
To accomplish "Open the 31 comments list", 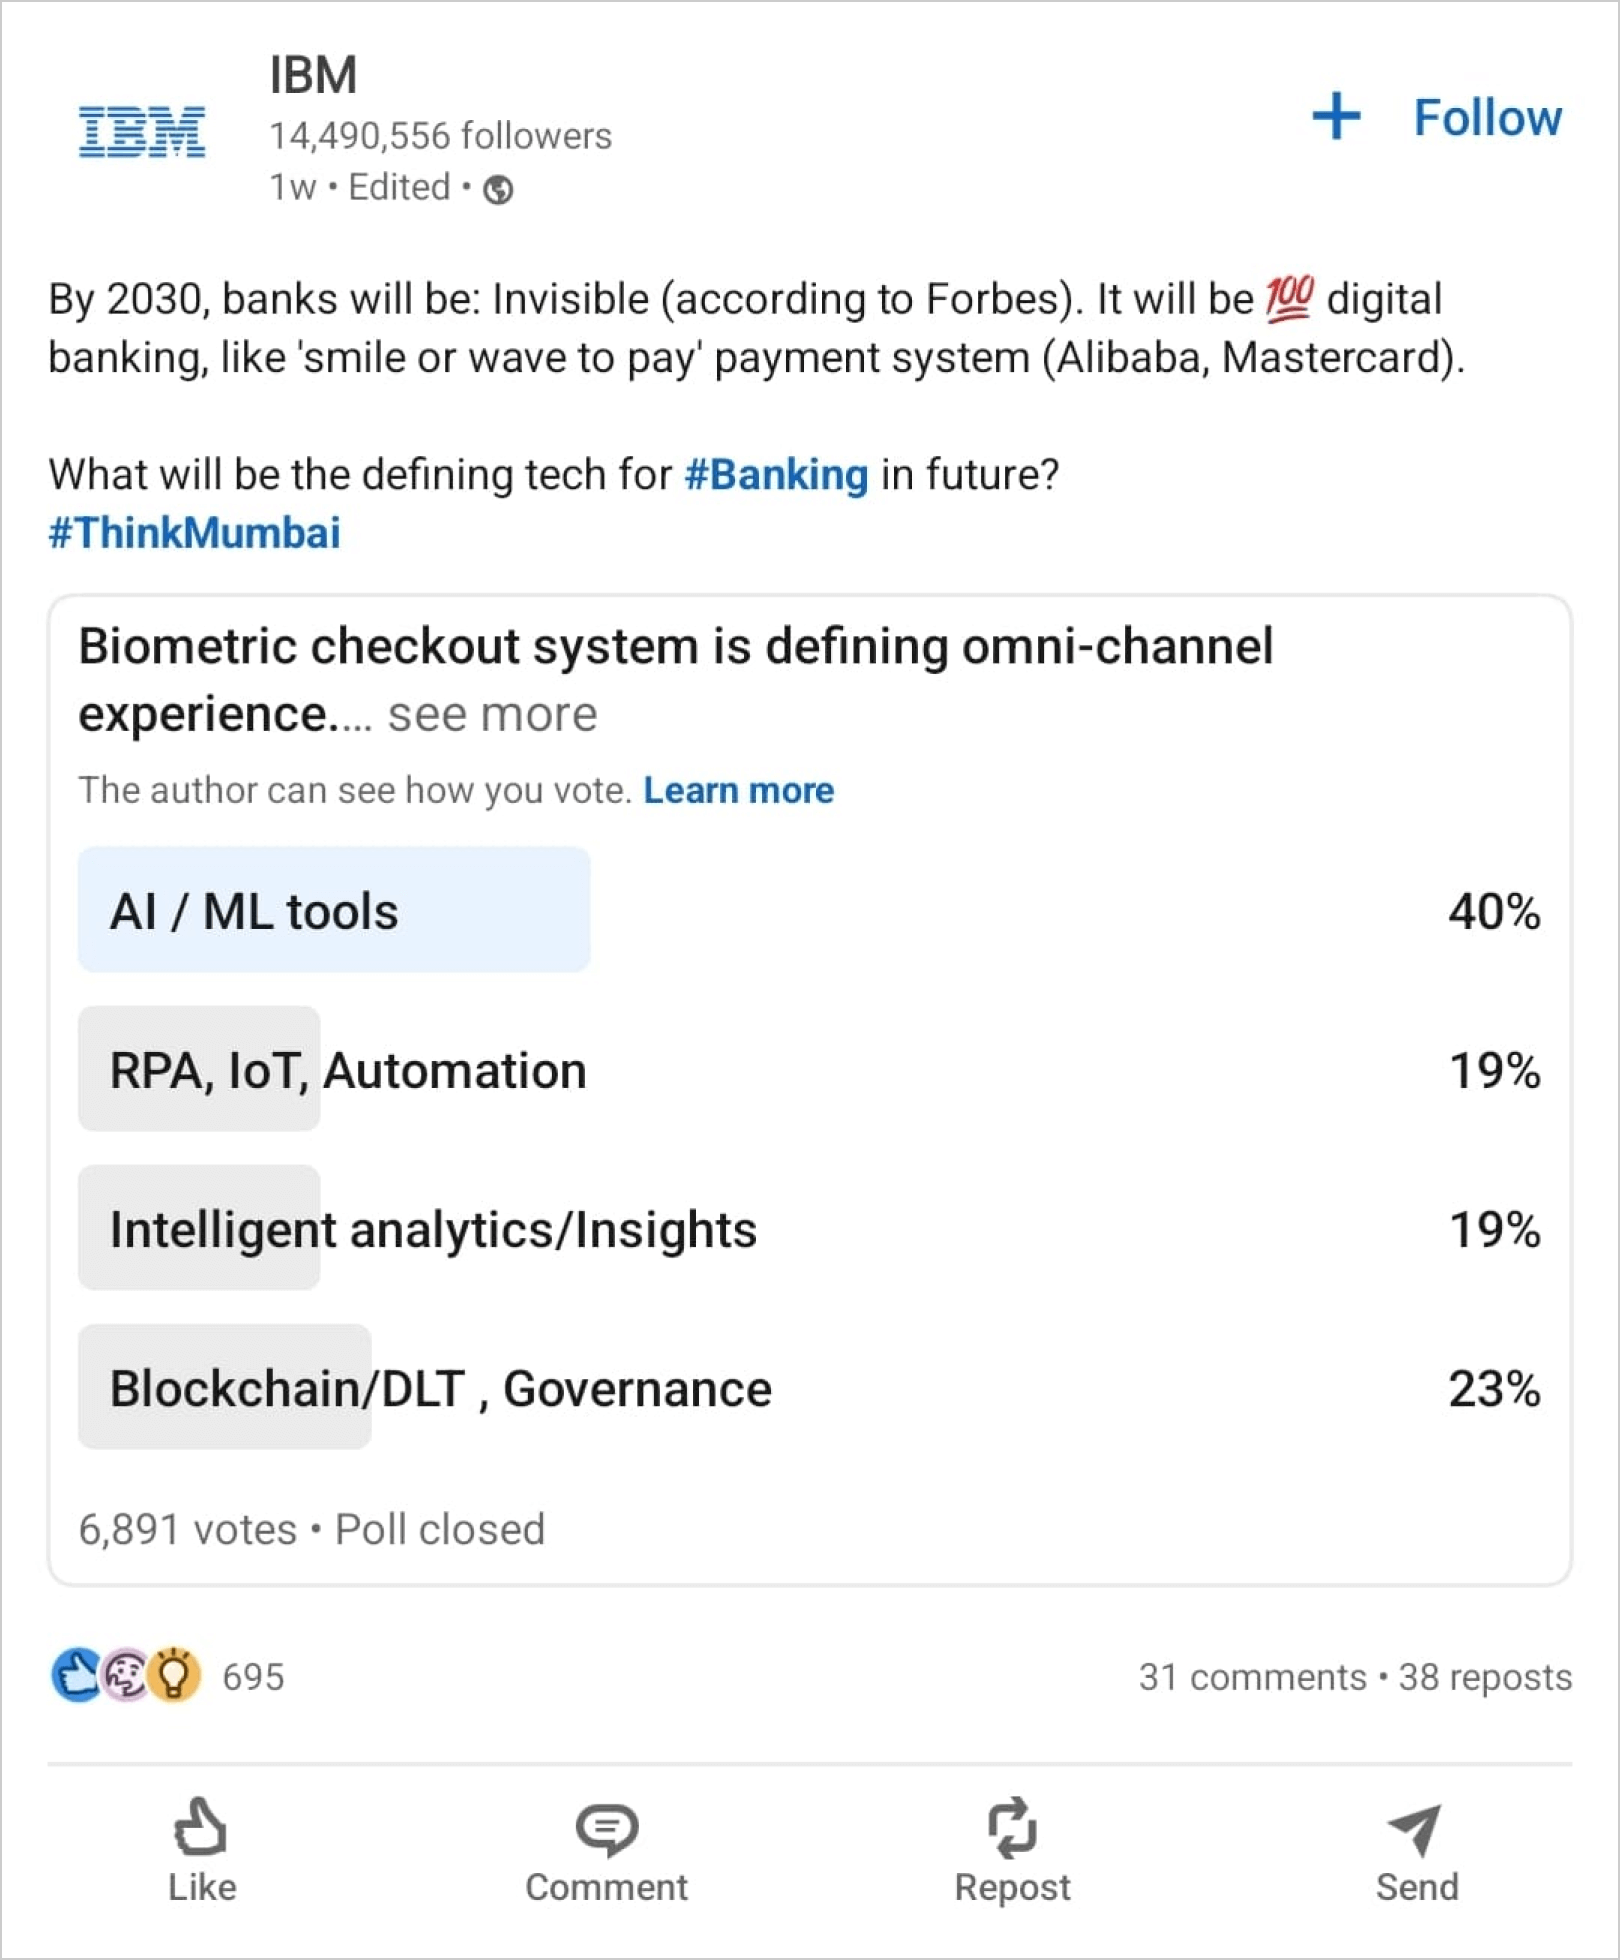I will [x=1252, y=1677].
